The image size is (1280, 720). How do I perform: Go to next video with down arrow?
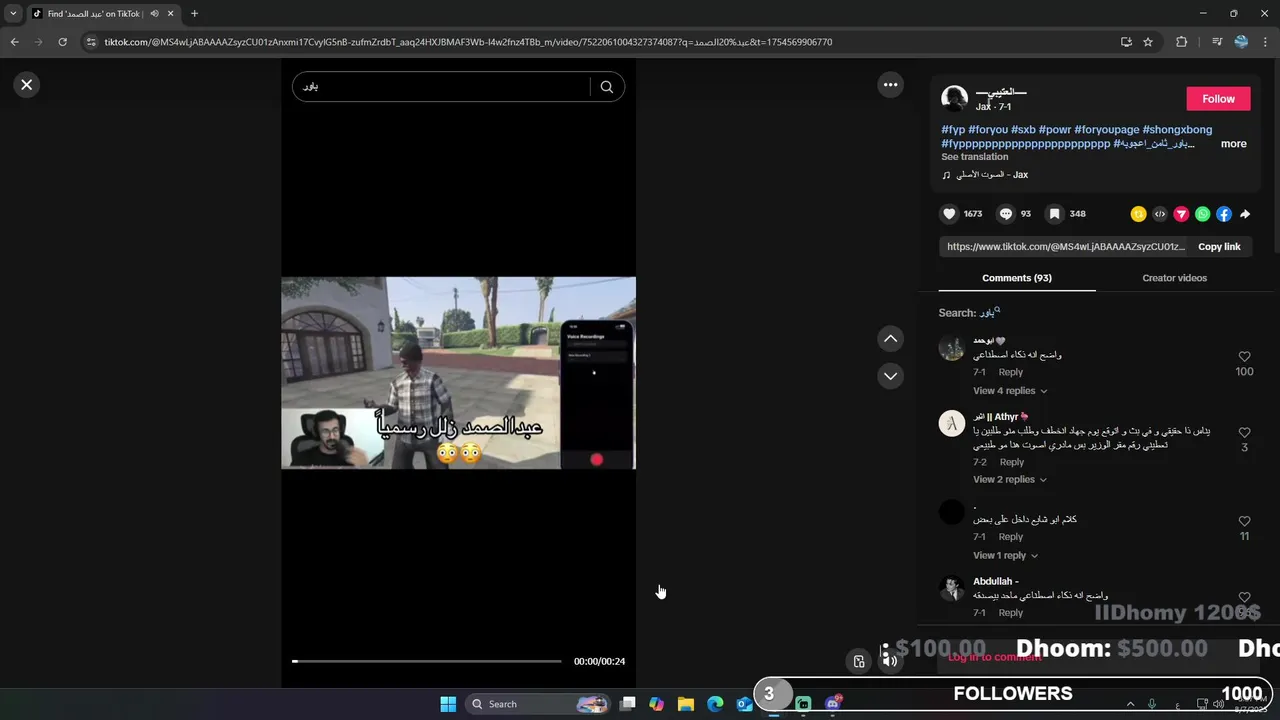click(x=890, y=376)
